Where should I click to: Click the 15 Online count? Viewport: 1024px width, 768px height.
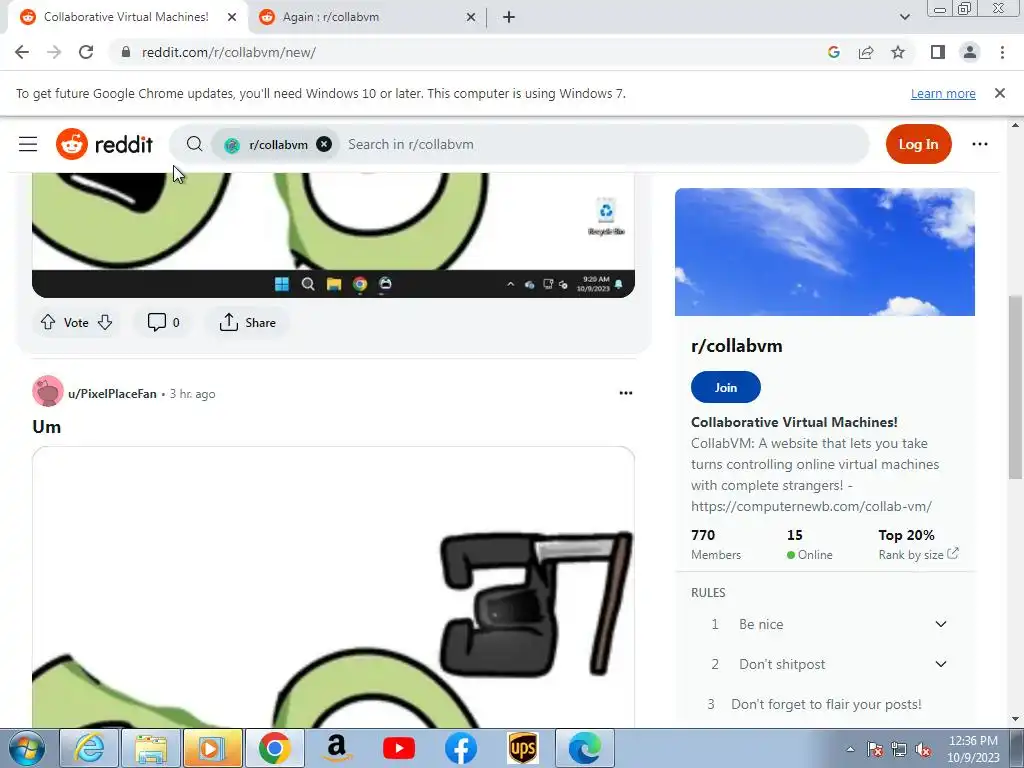(x=810, y=545)
